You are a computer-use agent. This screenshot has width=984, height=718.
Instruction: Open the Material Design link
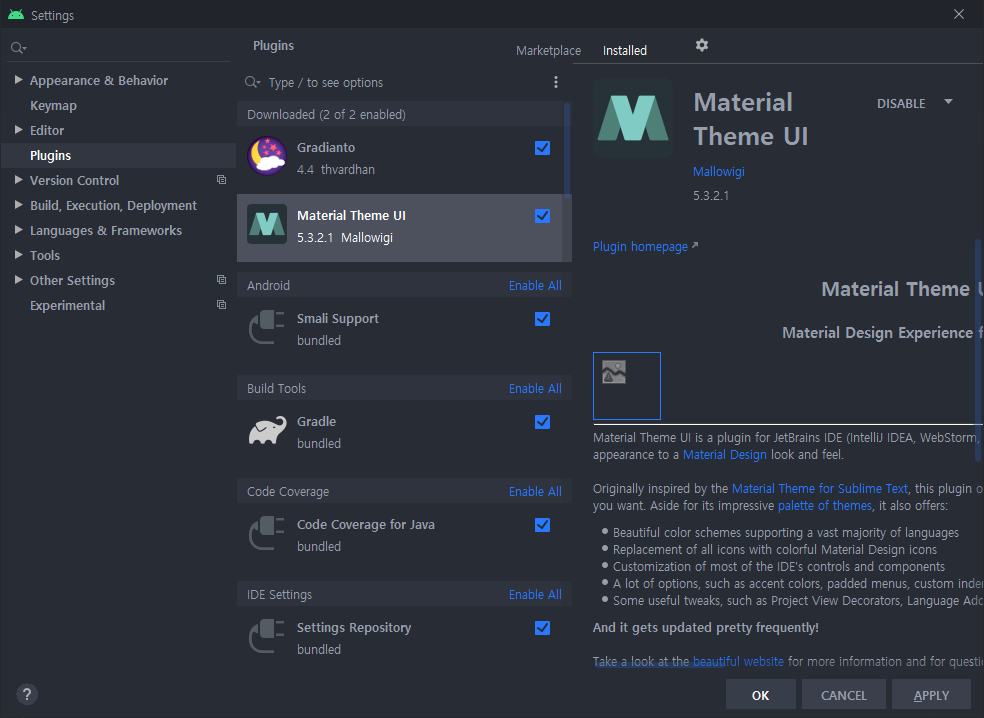724,454
